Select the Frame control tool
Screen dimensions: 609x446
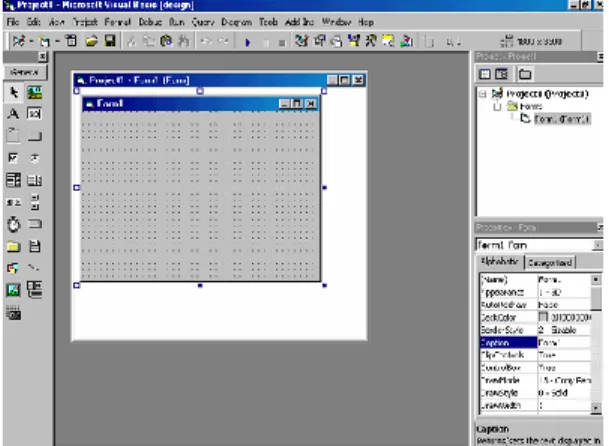point(14,136)
